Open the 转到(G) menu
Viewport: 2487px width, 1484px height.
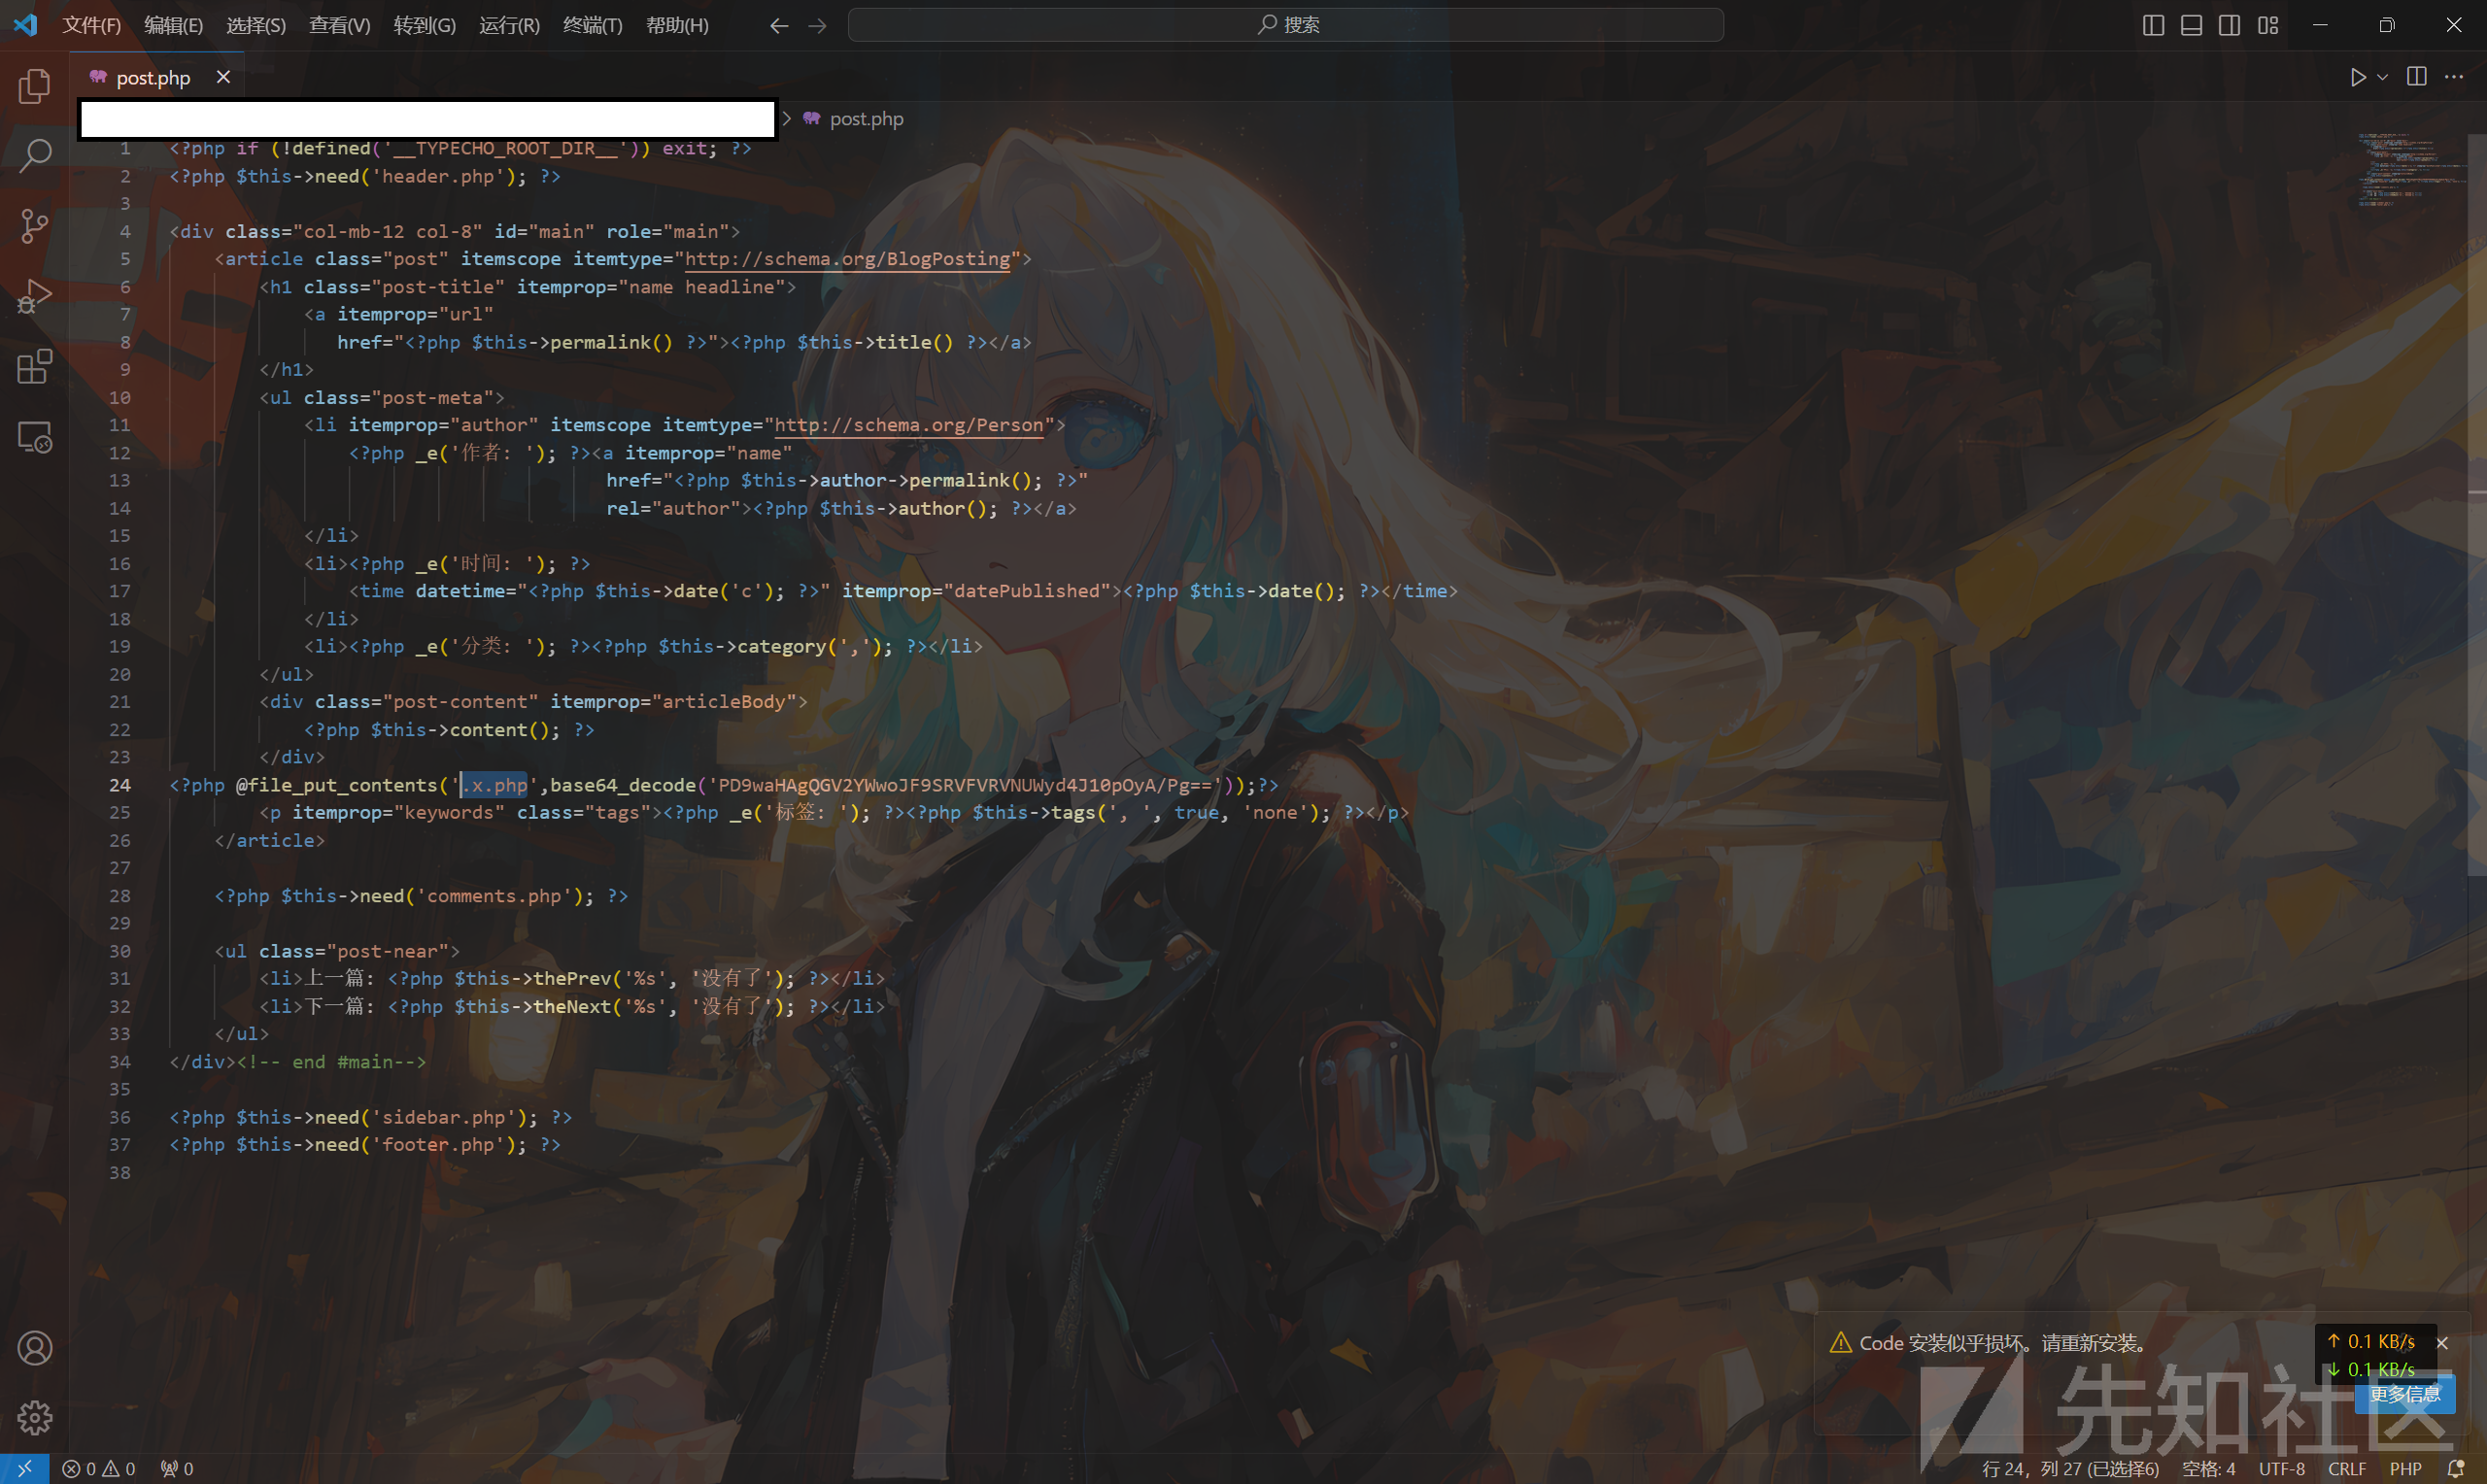tap(424, 25)
